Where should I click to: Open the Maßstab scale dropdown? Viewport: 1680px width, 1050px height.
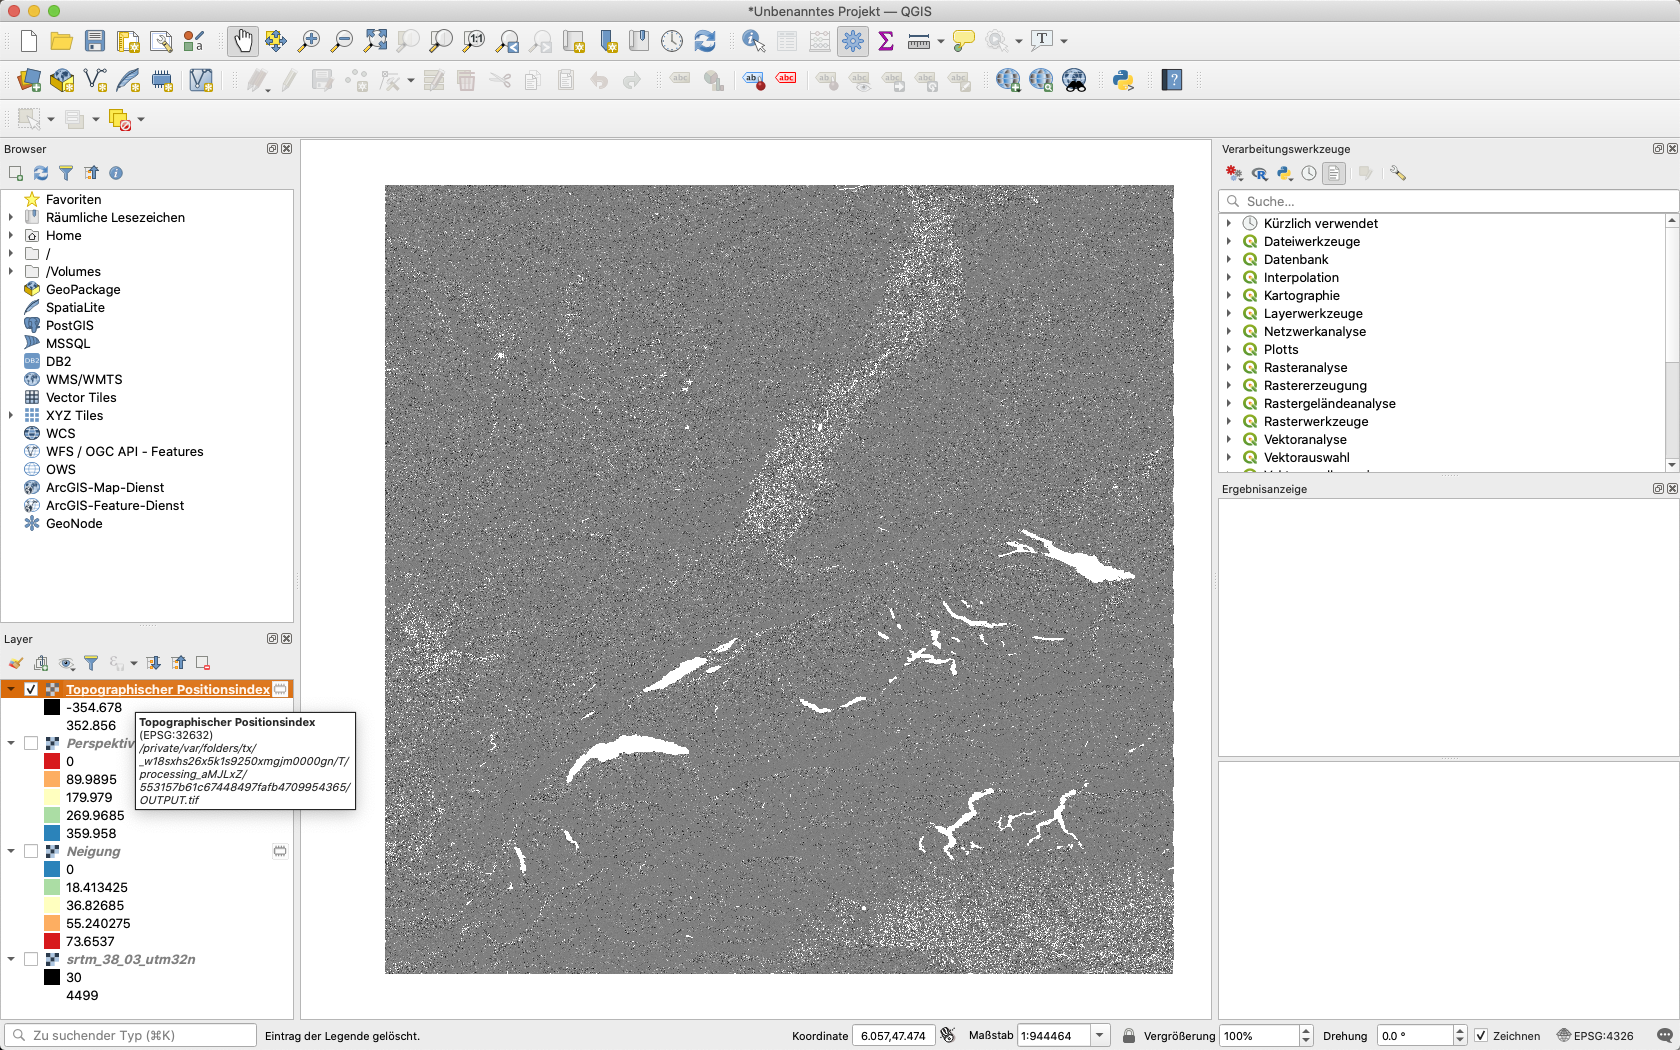click(x=1100, y=1036)
